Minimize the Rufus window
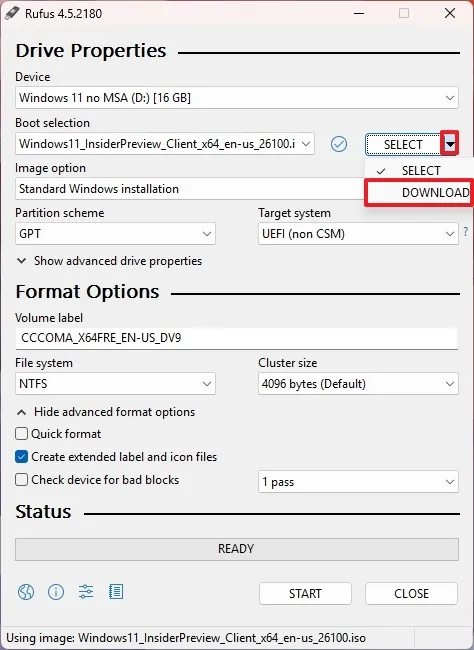474x650 pixels. [359, 13]
